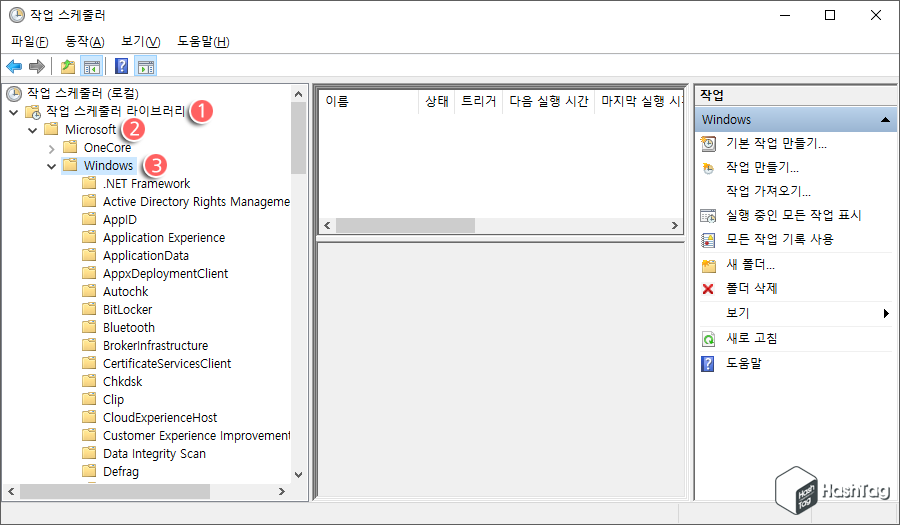The height and width of the screenshot is (525, 900).
Task: Select the CertificateServicesClient folder
Action: coord(167,364)
